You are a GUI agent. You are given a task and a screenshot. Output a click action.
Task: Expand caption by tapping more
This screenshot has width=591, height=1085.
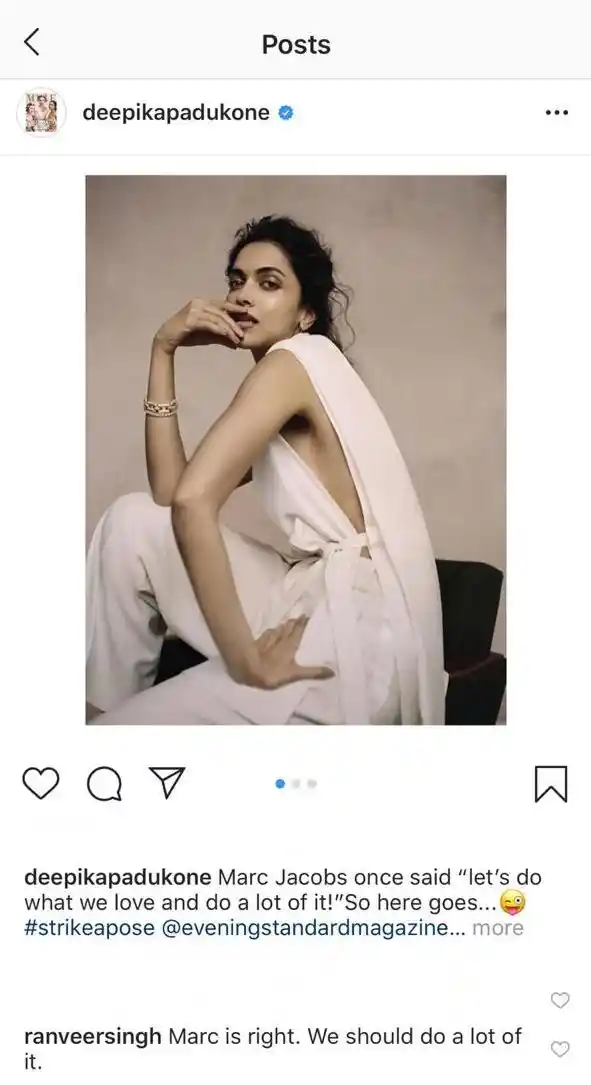(x=498, y=928)
